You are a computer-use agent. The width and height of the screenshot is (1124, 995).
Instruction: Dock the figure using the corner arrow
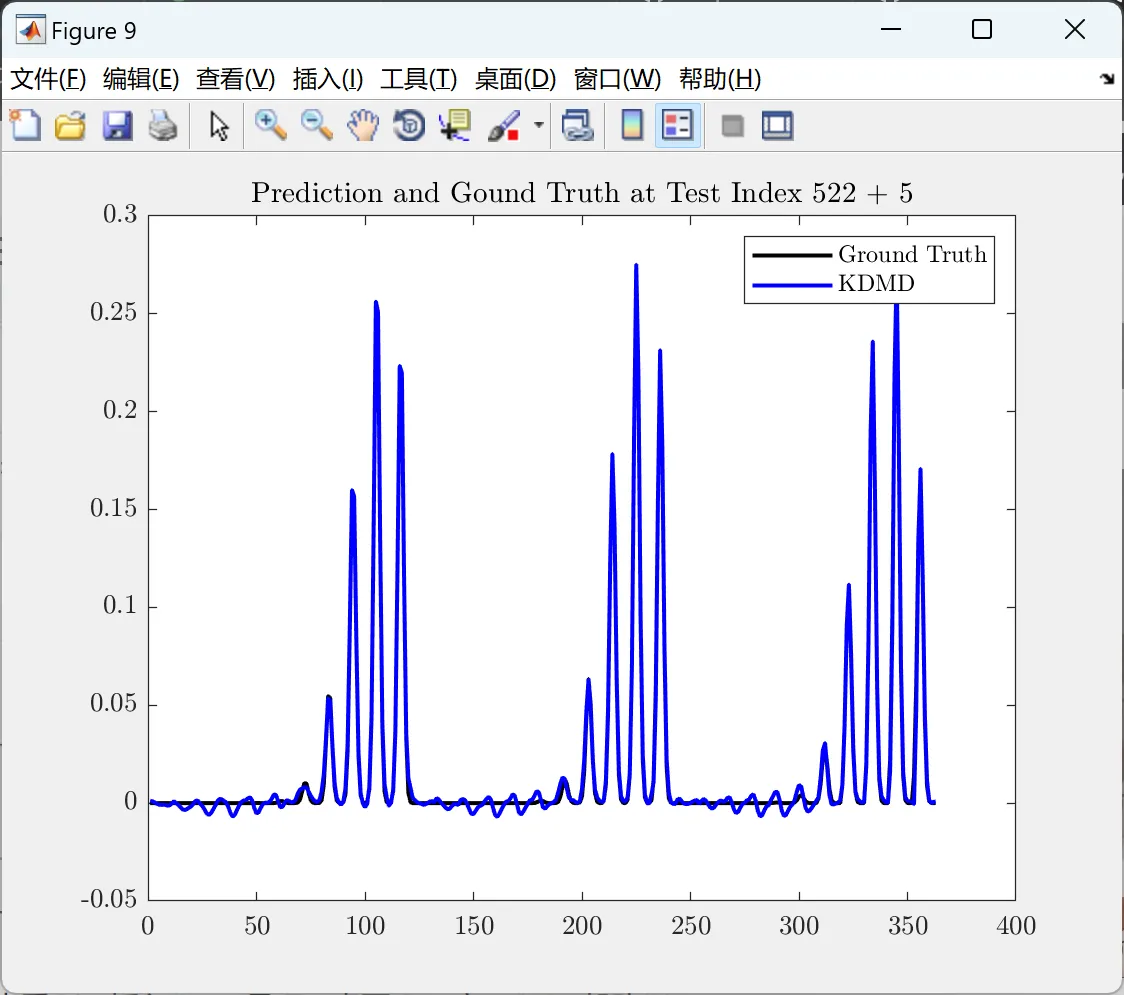(x=1107, y=79)
